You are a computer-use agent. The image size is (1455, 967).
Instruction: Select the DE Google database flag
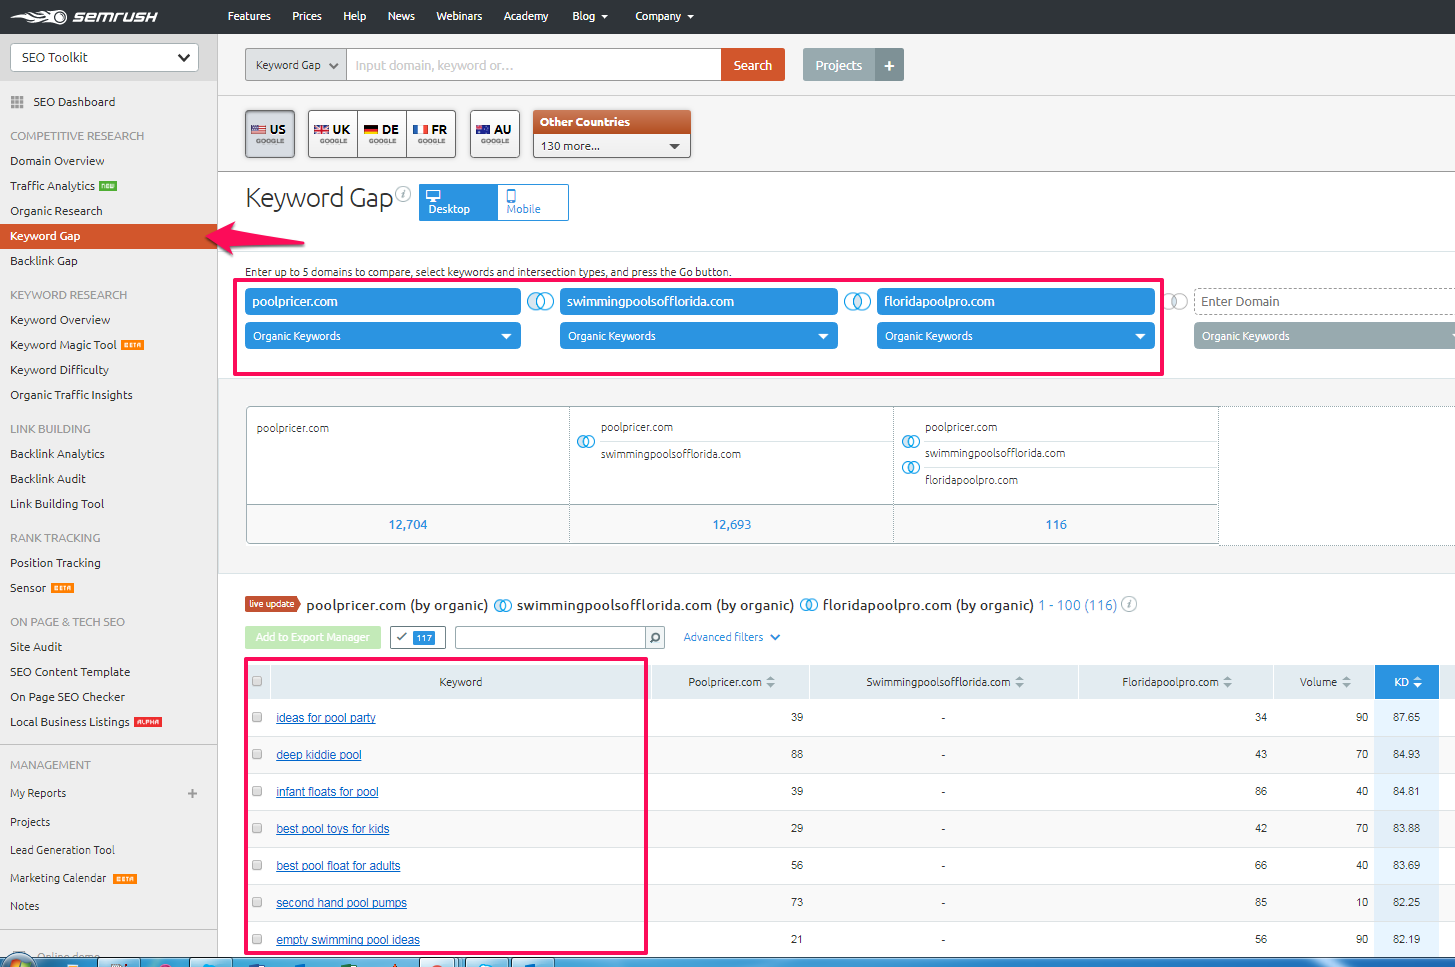pos(382,134)
